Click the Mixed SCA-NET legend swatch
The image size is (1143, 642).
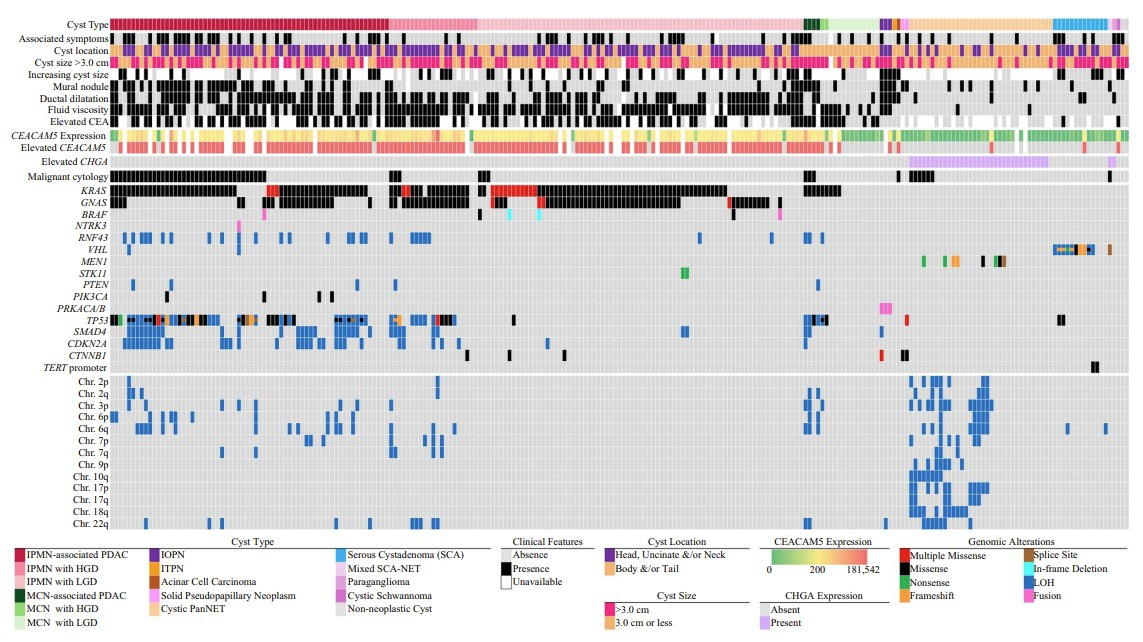tap(340, 568)
